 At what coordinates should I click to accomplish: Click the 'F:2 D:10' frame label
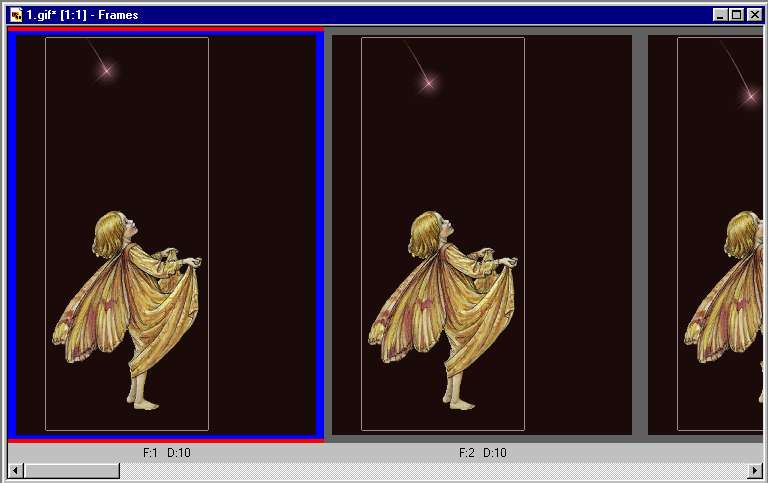click(x=482, y=453)
